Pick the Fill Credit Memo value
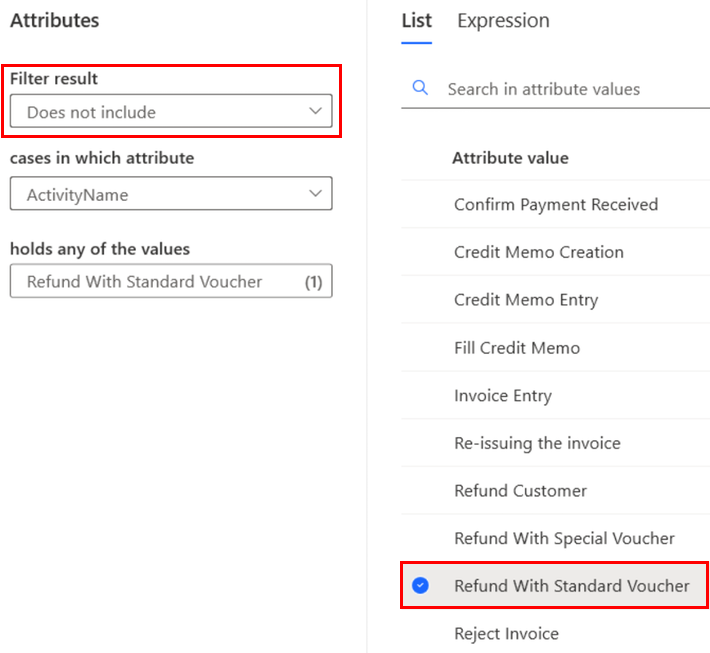This screenshot has width=710, height=653. (517, 348)
